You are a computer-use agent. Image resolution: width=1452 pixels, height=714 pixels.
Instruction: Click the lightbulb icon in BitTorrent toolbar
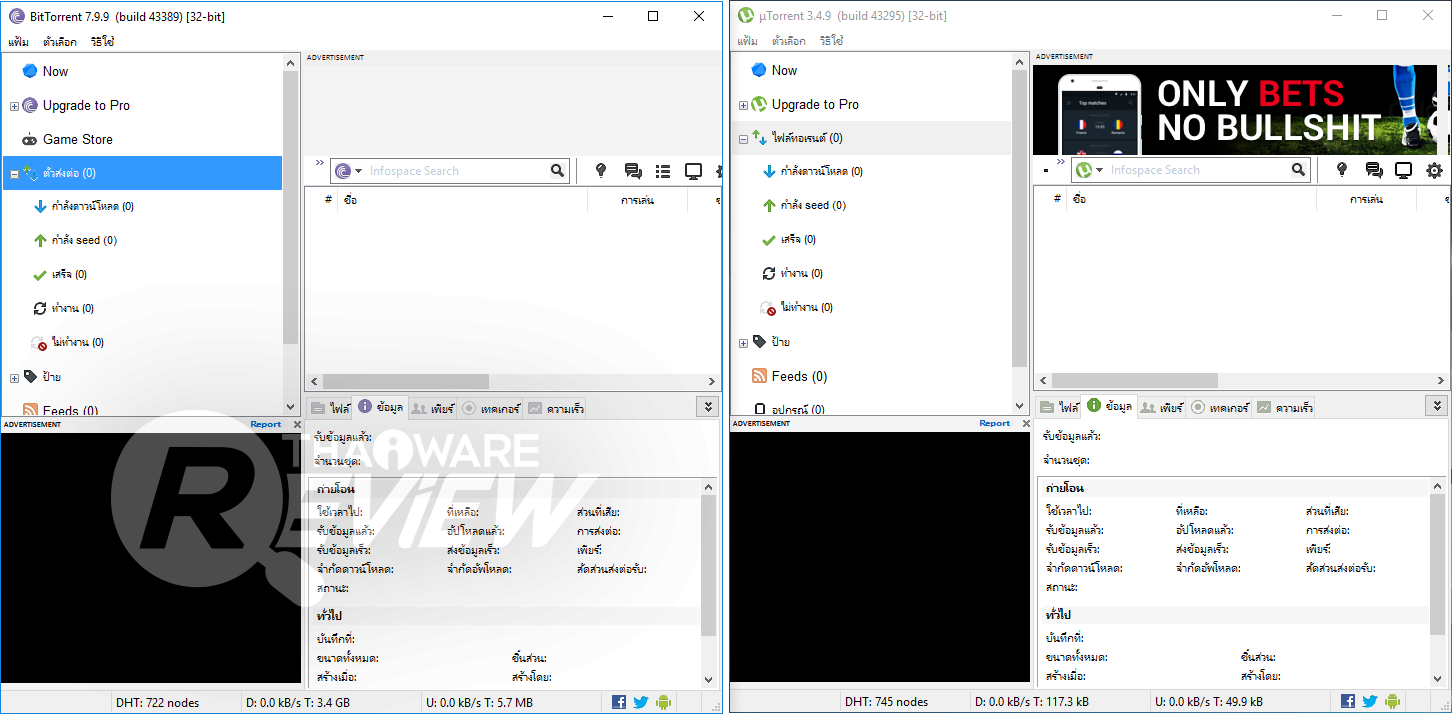(601, 171)
